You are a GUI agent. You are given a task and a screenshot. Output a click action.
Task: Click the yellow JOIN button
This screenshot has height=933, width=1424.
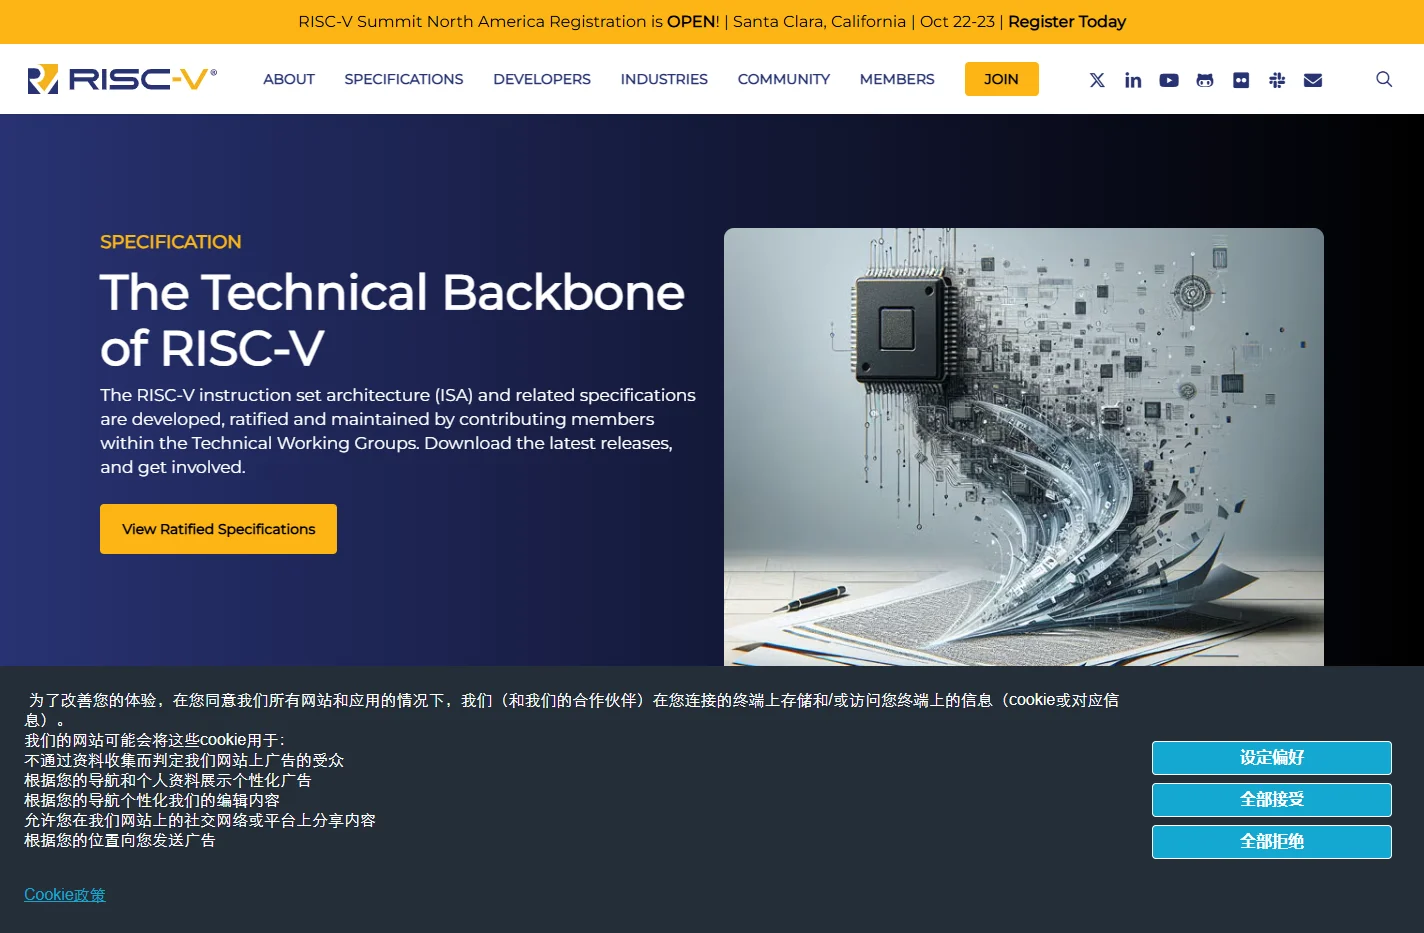click(1001, 79)
